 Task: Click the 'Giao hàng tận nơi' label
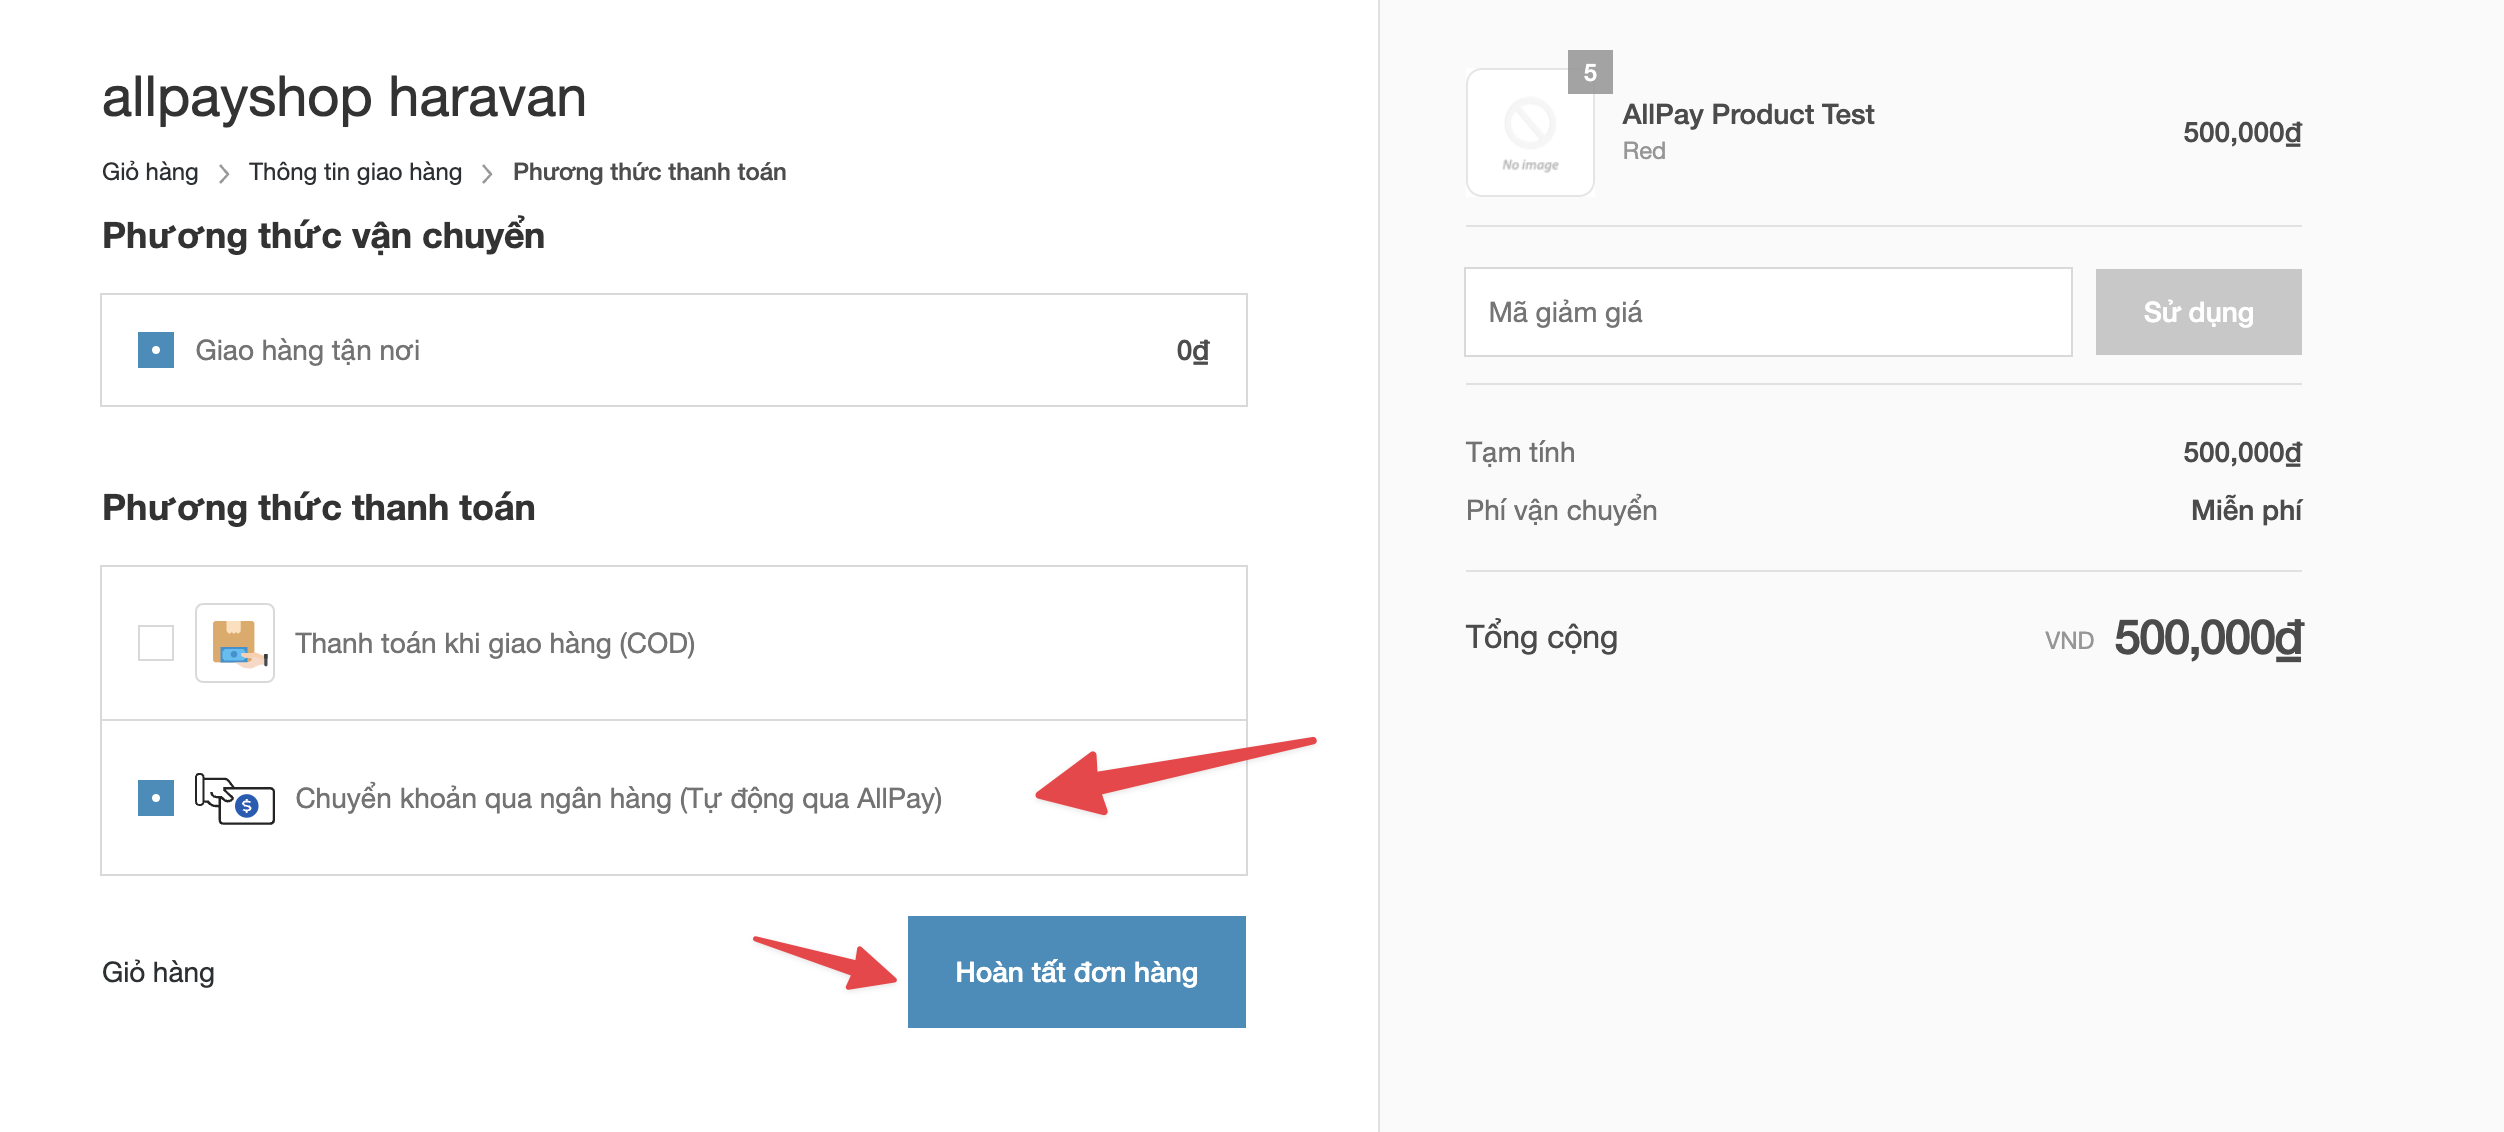point(308,350)
